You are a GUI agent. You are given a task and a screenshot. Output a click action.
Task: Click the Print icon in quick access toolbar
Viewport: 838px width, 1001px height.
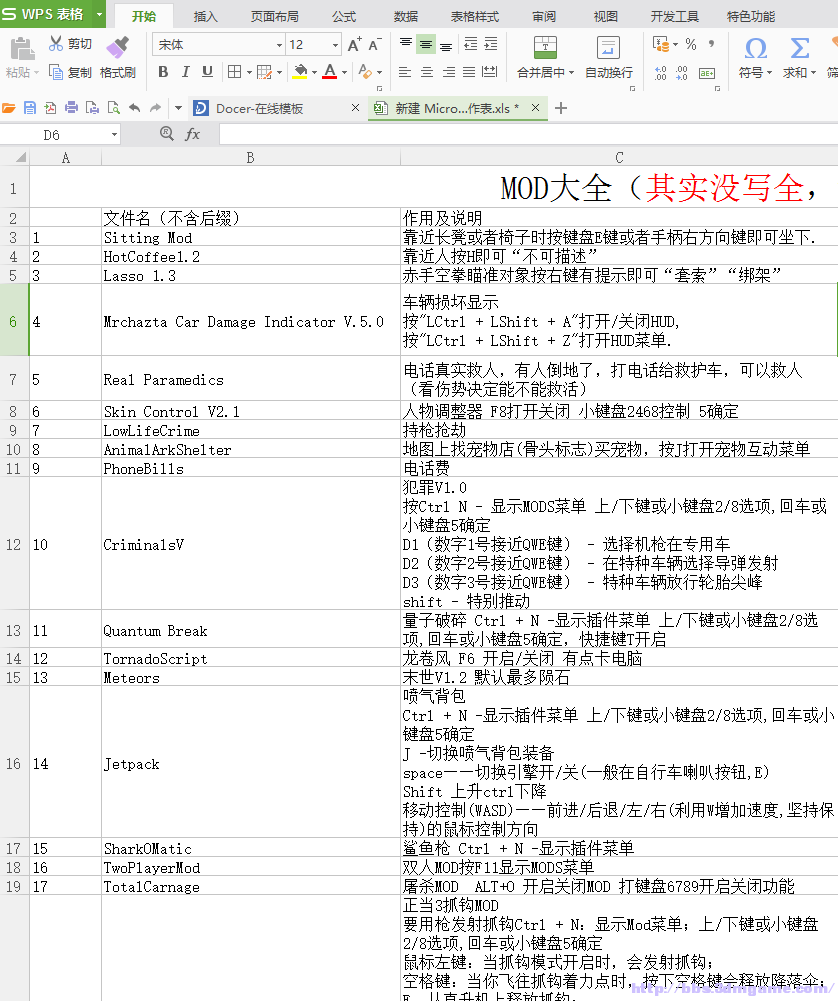71,108
